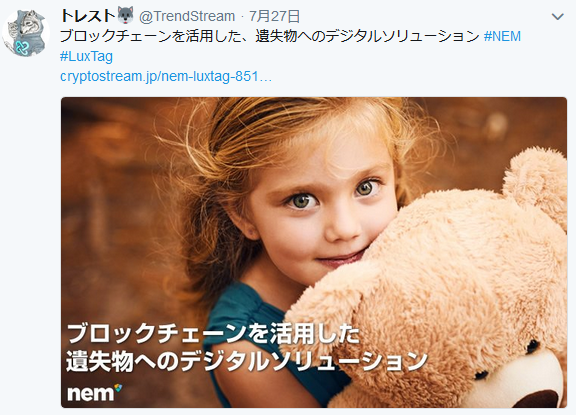Screen dimensions: 576x415
Task: Click the Japanese tweet body text
Action: tap(270, 36)
